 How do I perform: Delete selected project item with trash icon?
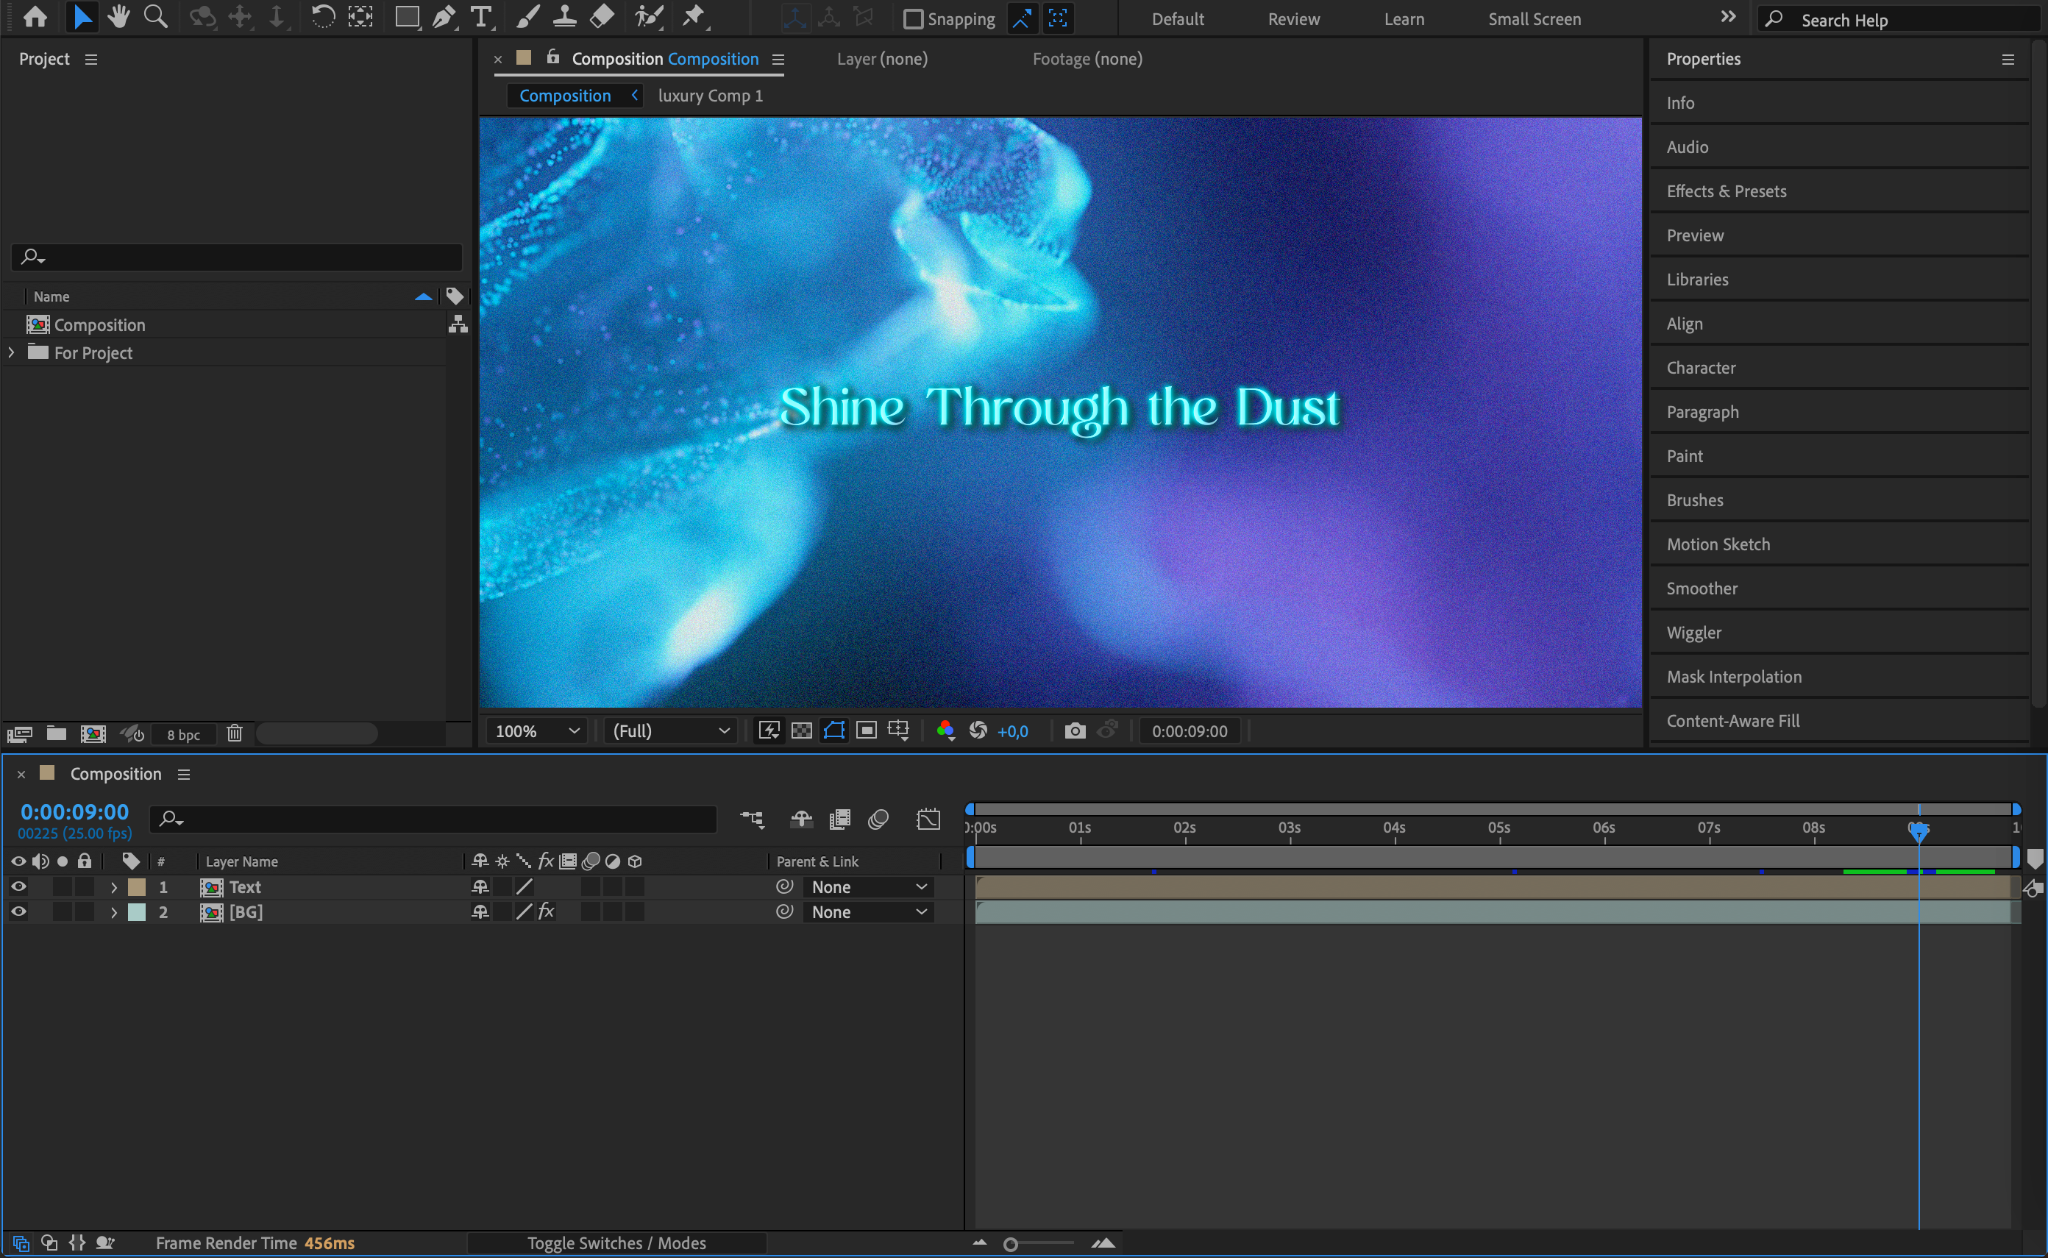(234, 734)
